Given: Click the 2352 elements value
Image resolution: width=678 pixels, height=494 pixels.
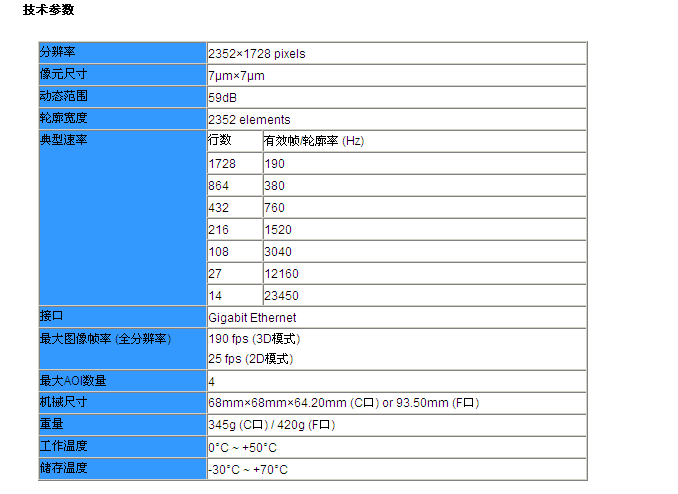Looking at the screenshot, I should (249, 119).
